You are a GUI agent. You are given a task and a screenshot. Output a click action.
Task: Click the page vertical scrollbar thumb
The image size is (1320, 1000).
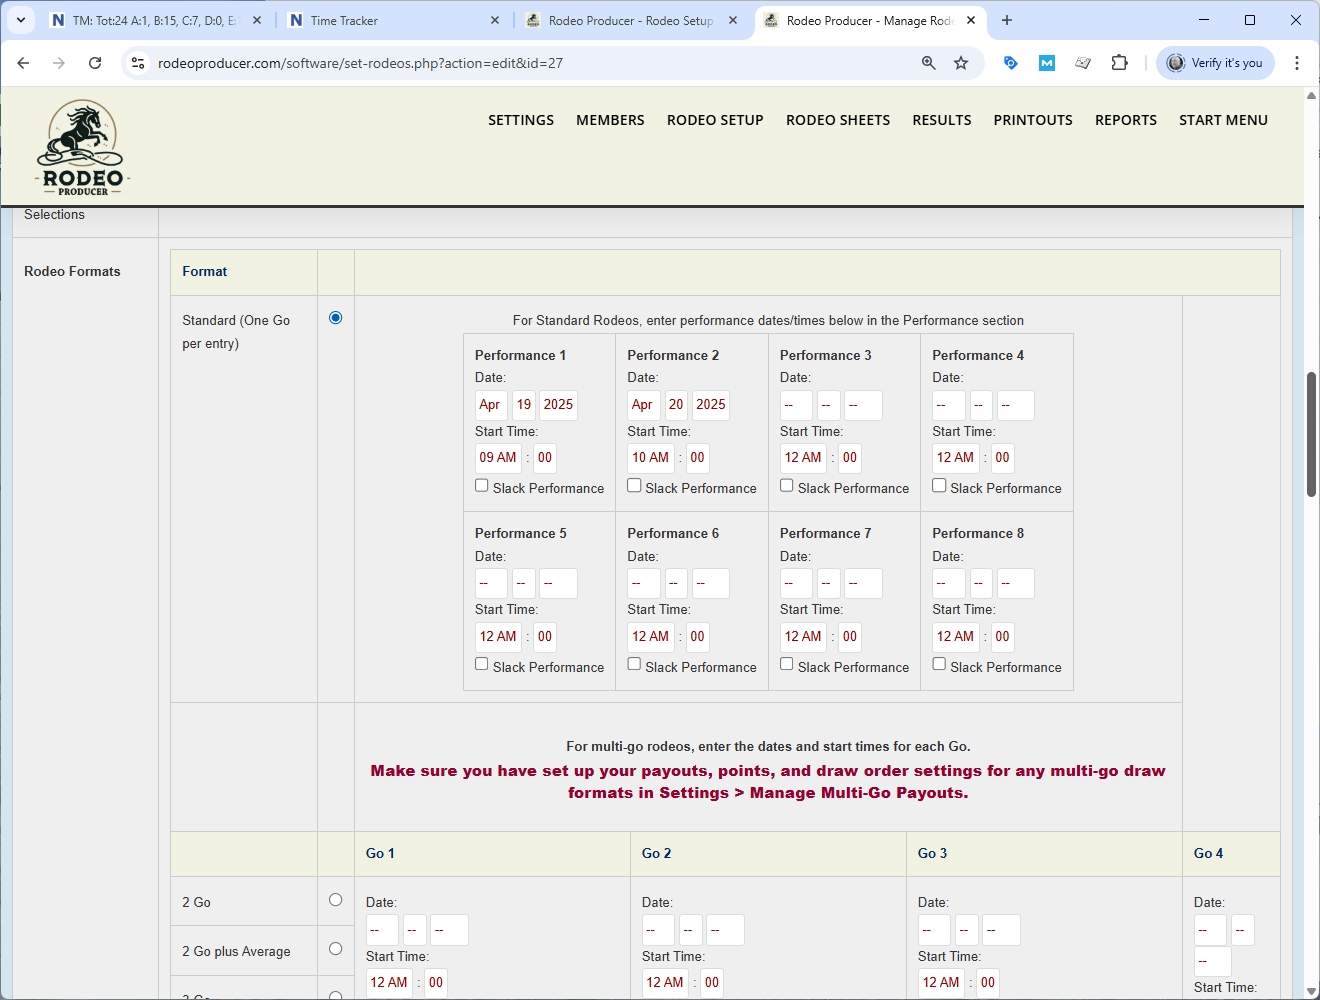pos(1311,434)
